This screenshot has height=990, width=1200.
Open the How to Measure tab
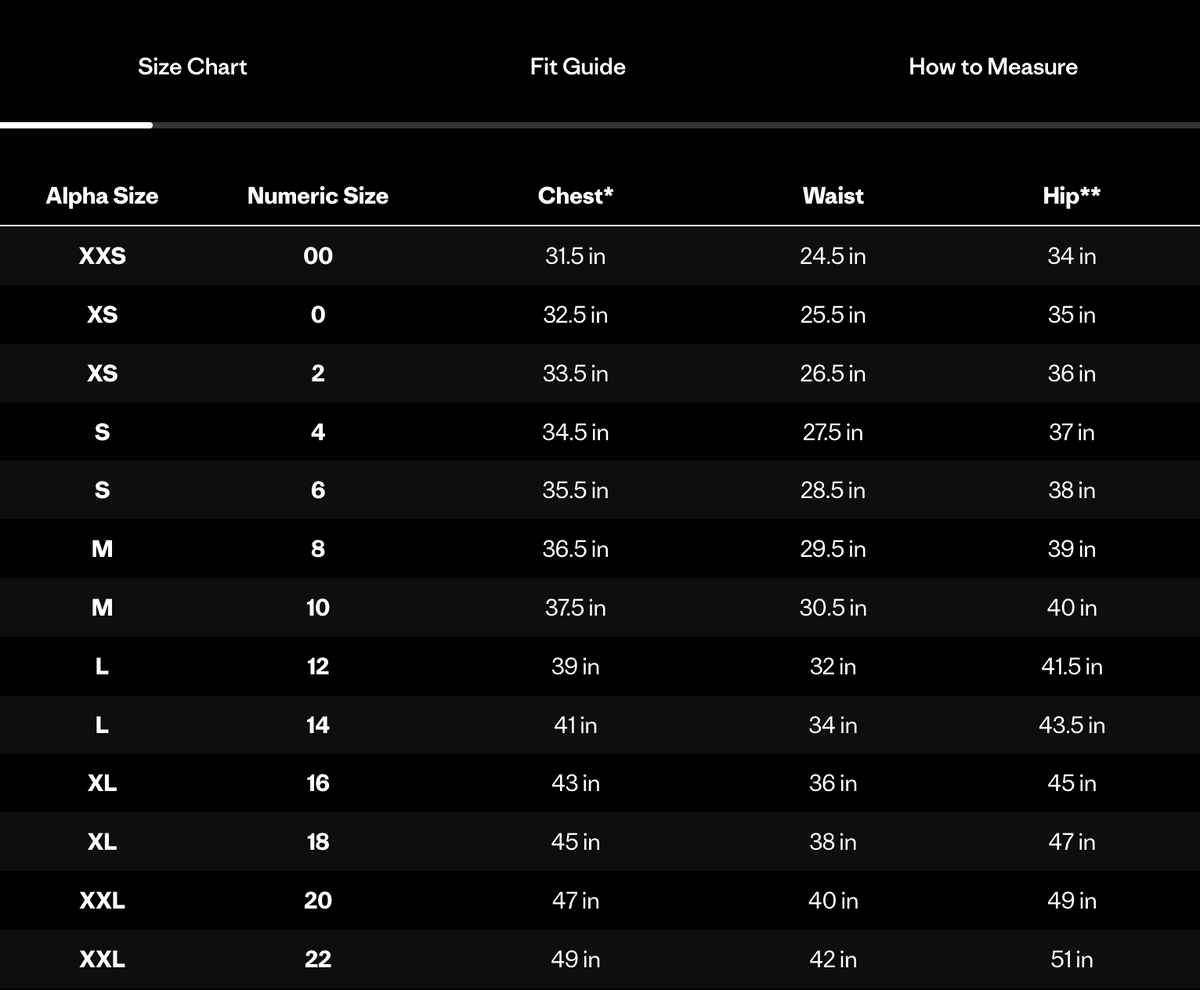[993, 67]
